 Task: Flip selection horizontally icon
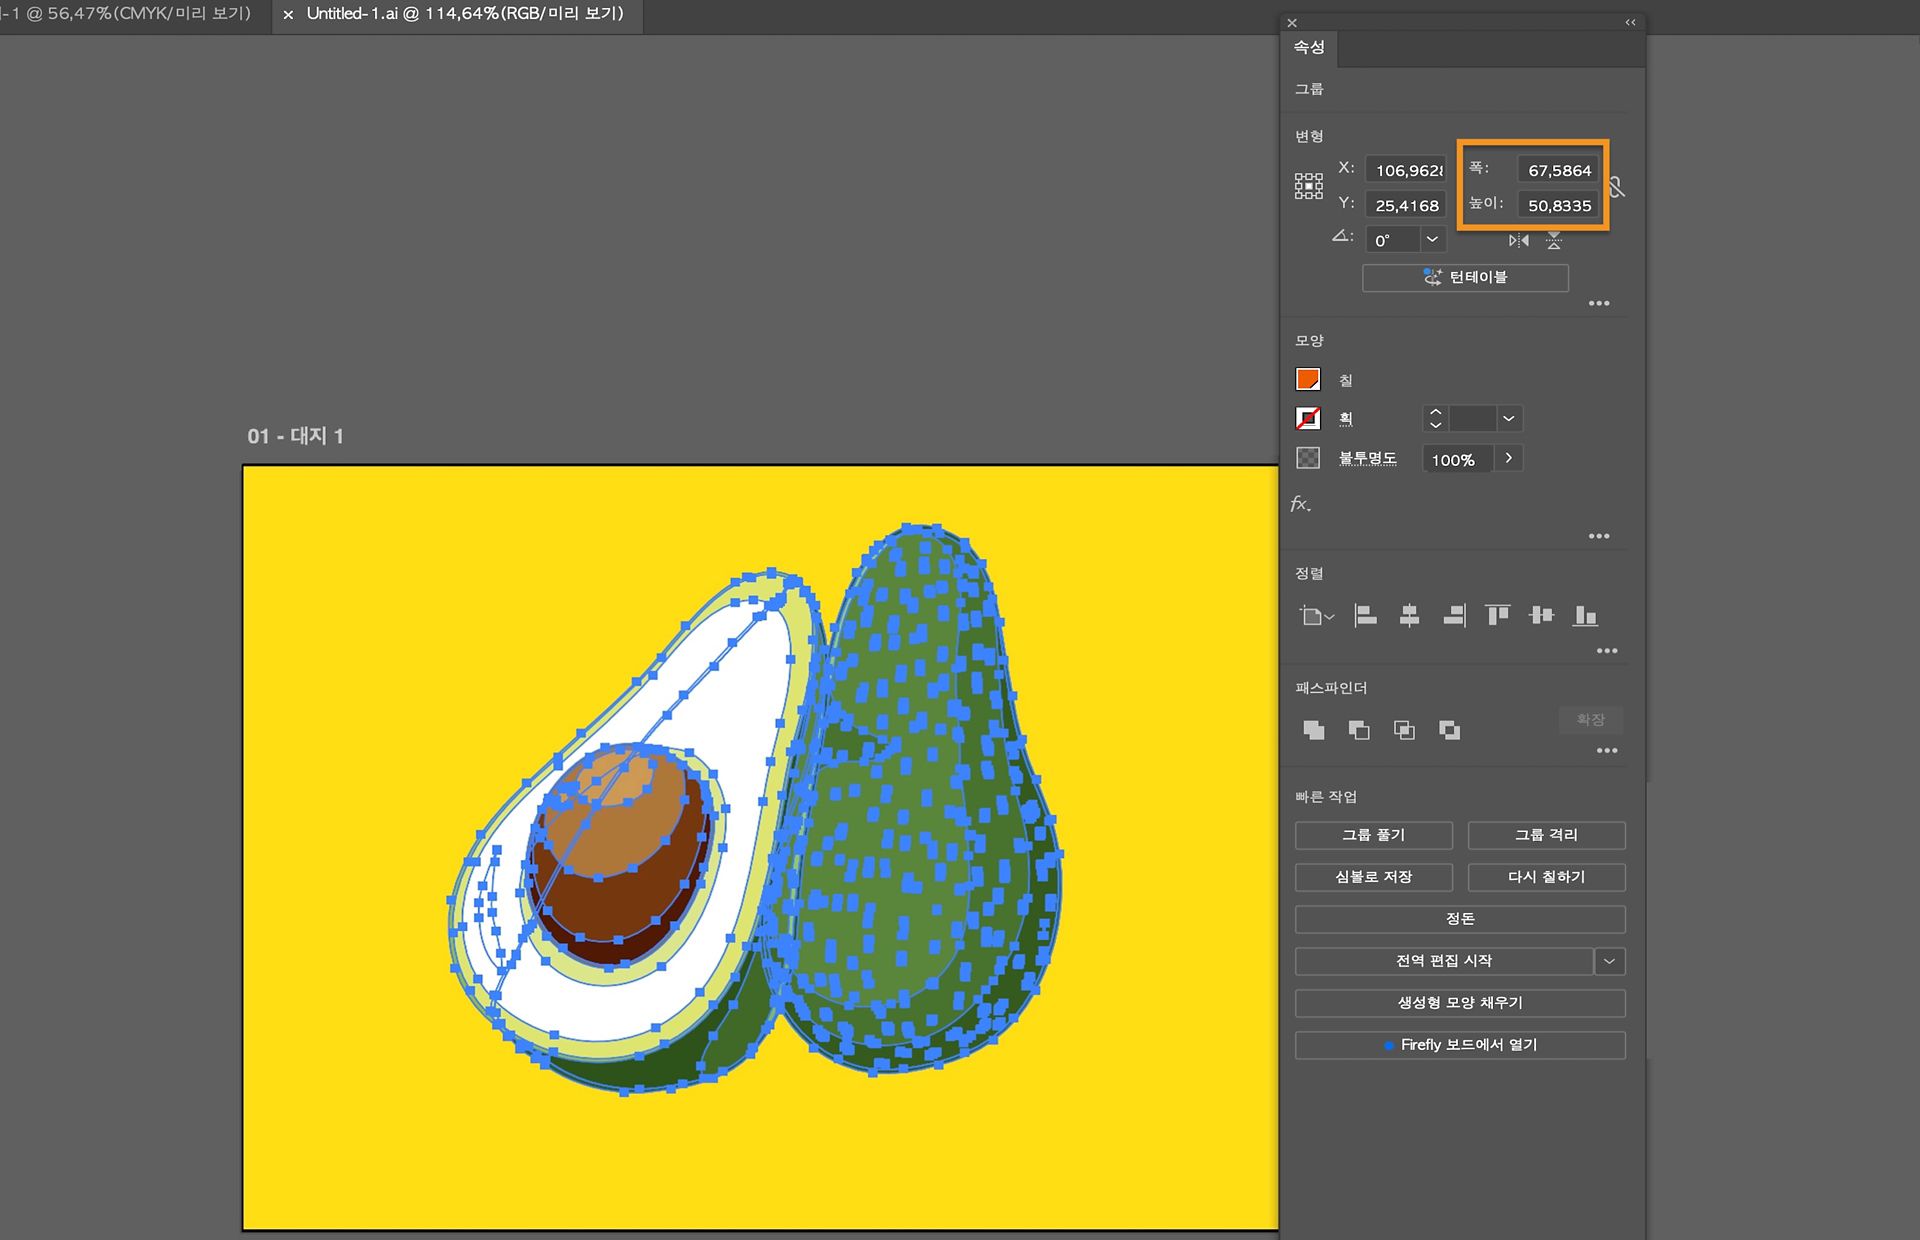pos(1519,240)
